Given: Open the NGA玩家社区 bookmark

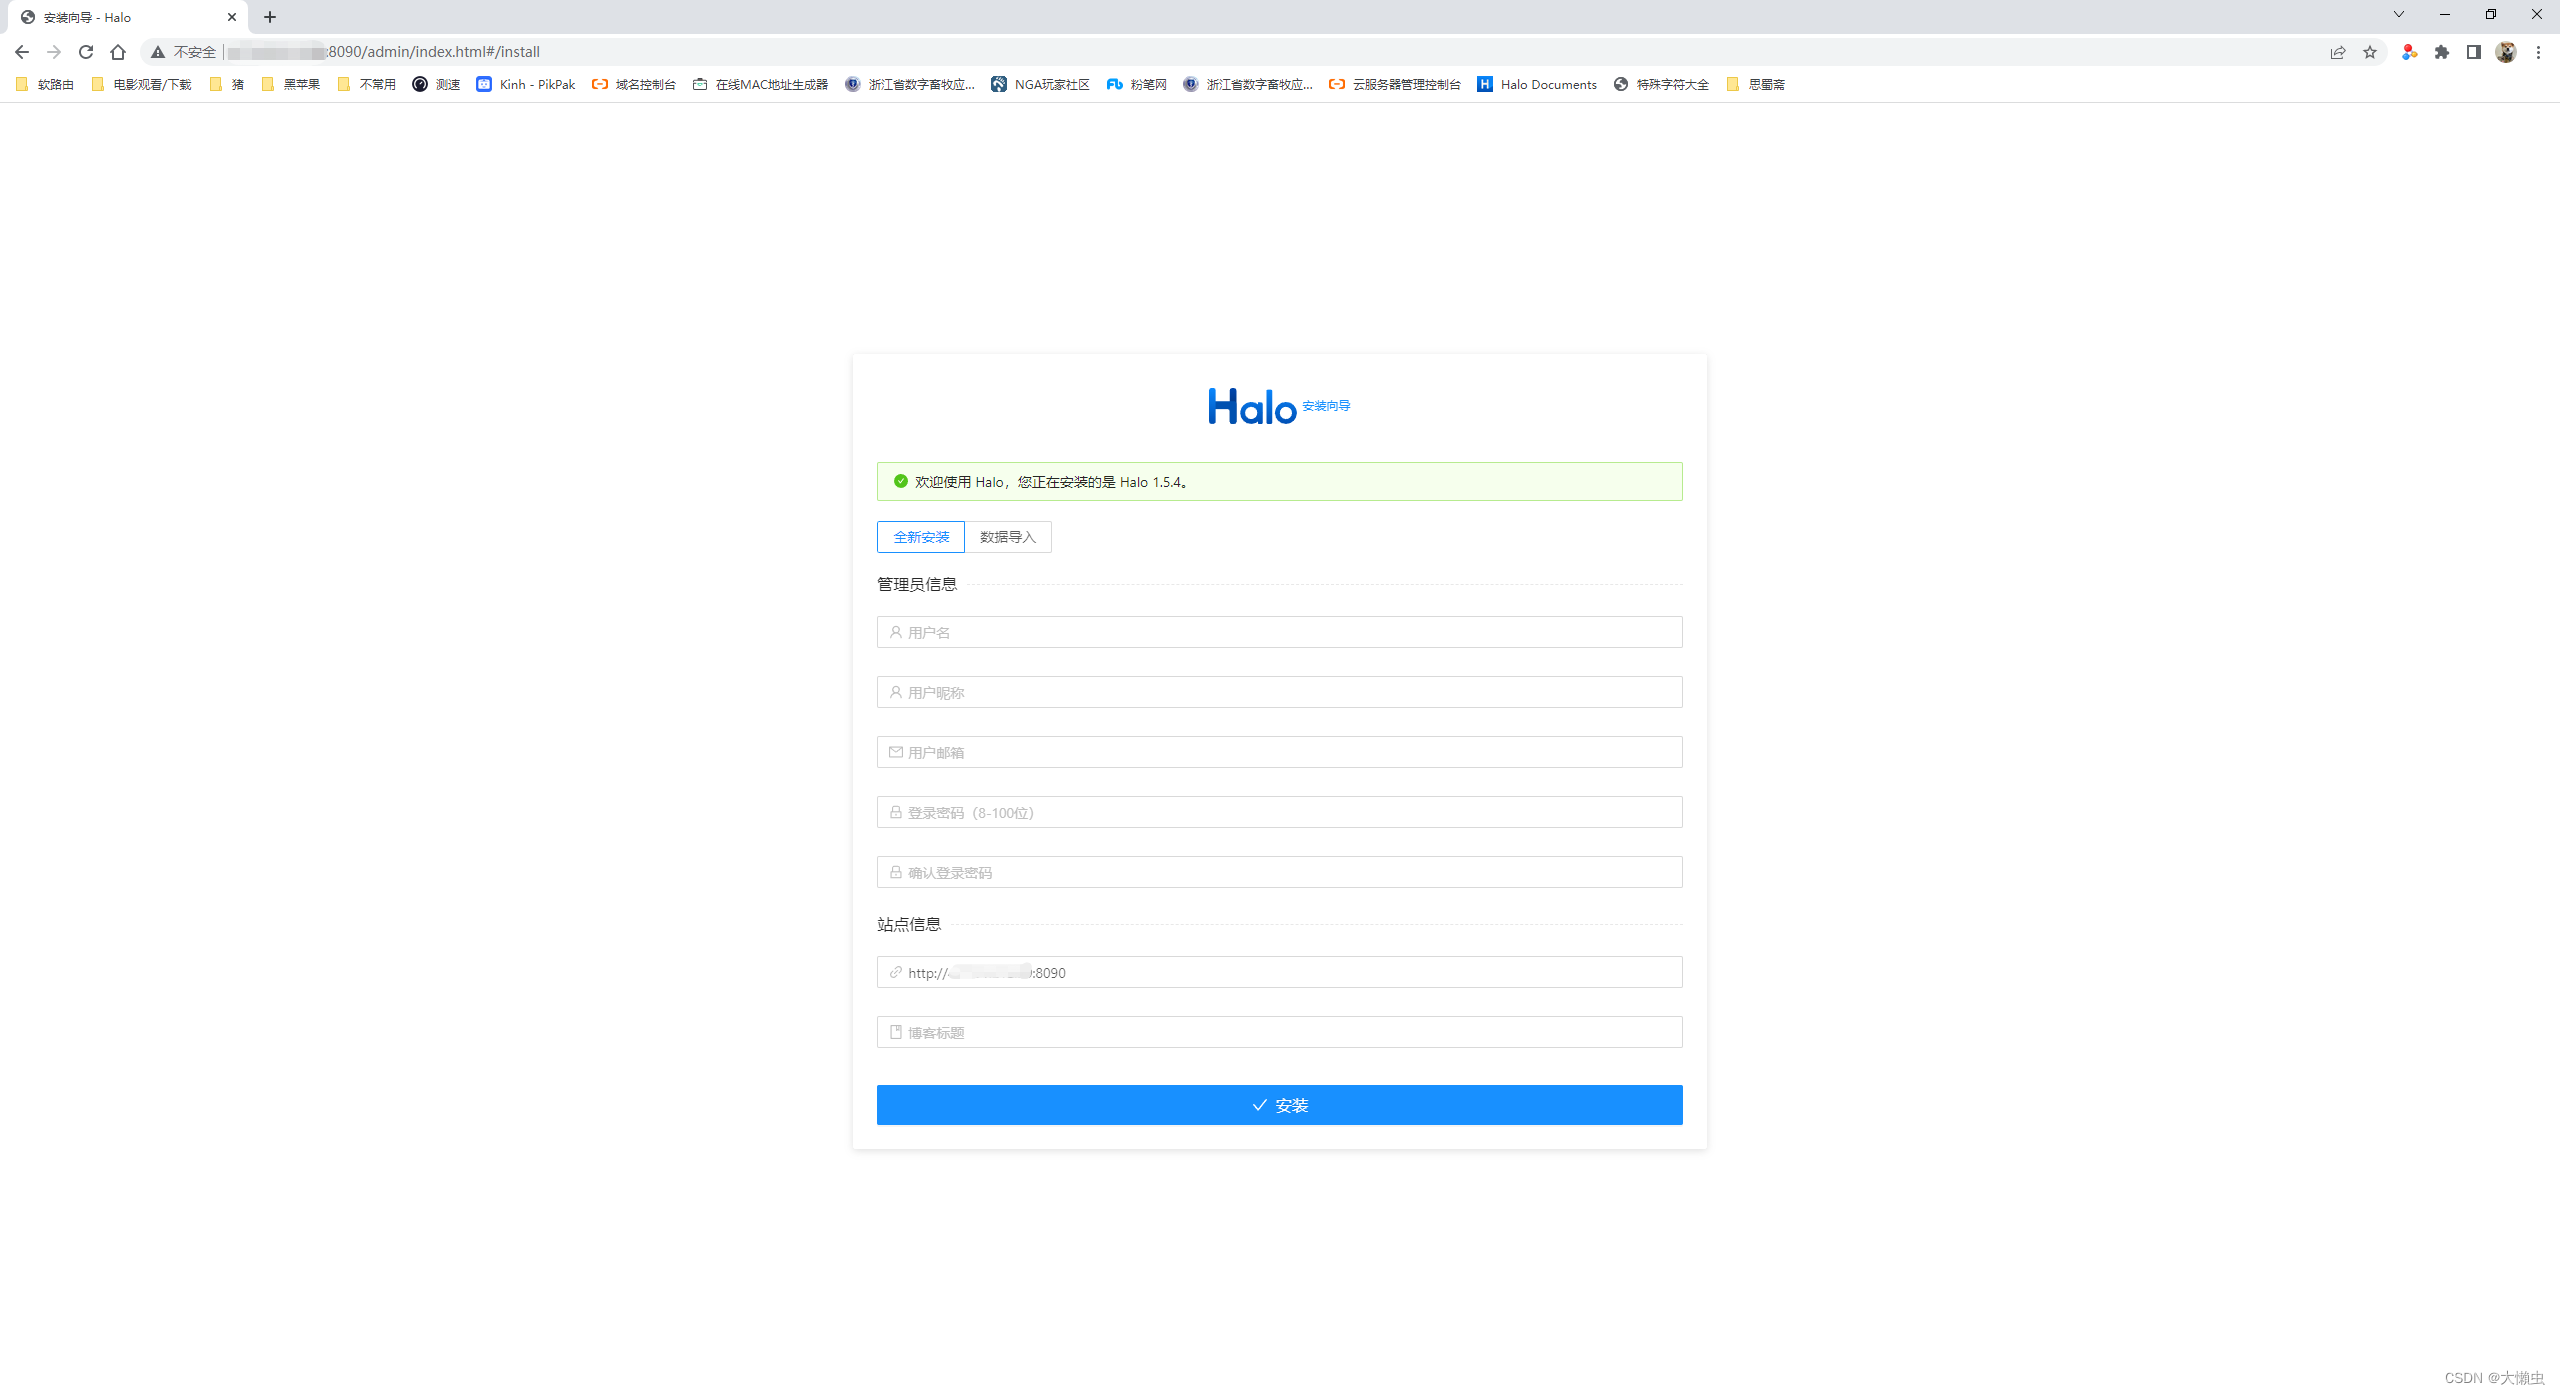Looking at the screenshot, I should (1040, 84).
